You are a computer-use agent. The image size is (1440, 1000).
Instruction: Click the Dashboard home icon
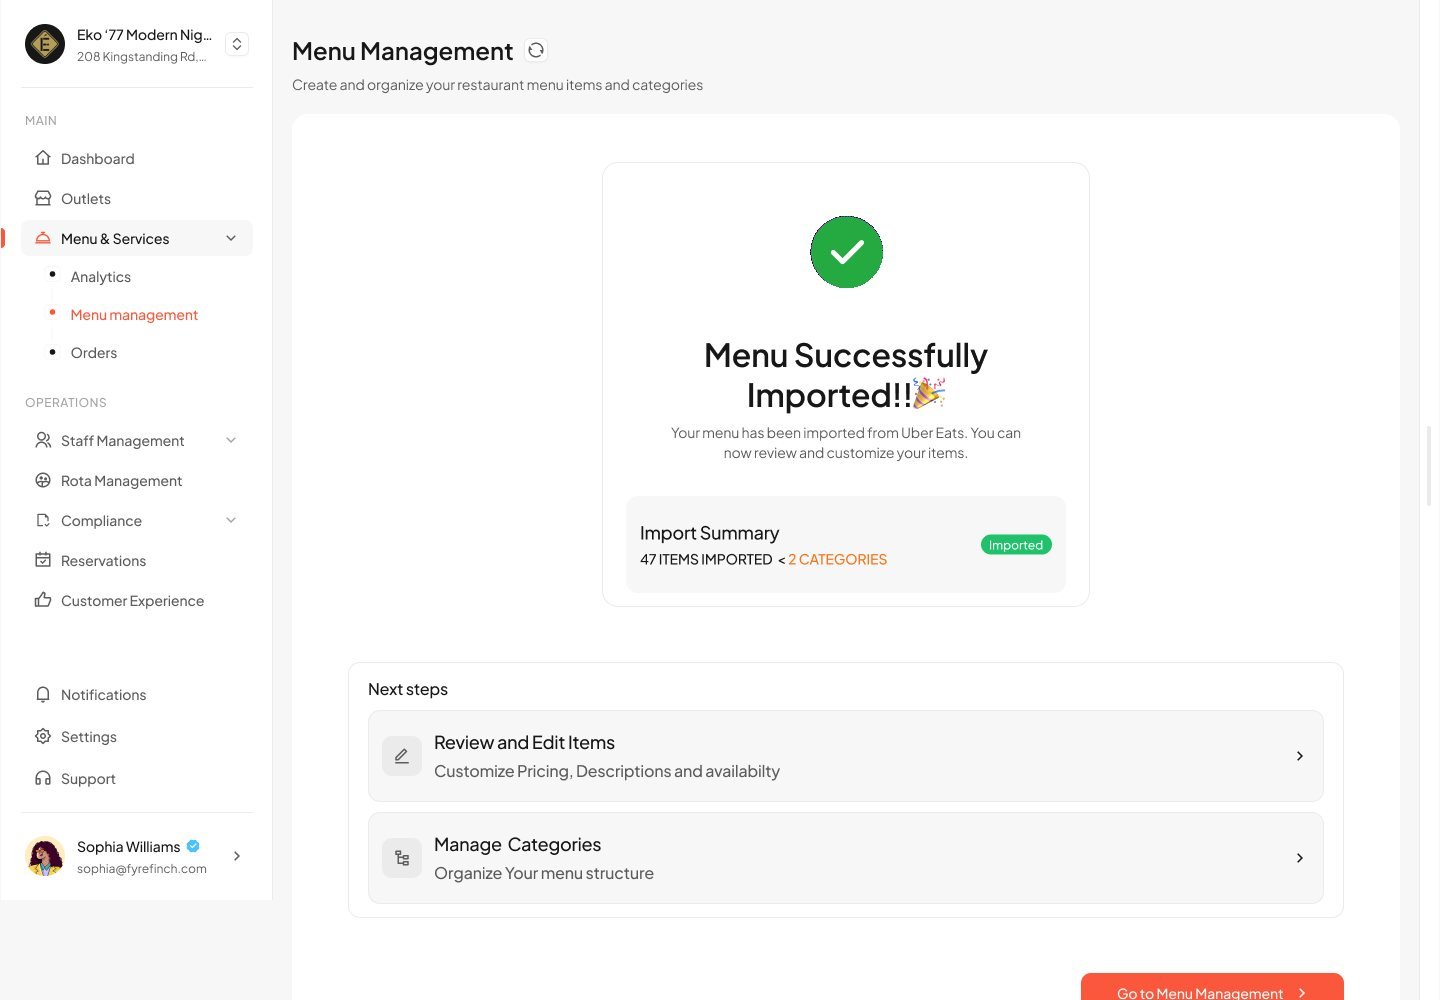(x=43, y=158)
